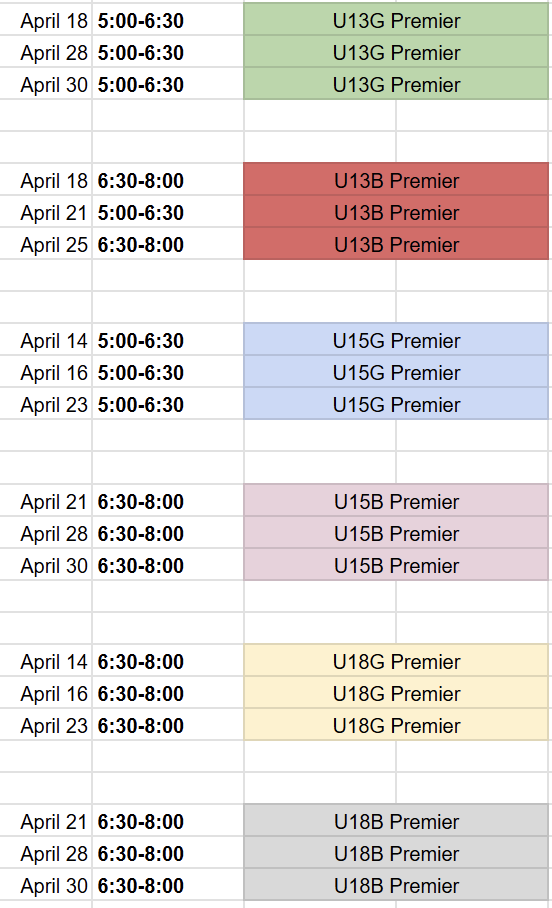Click the April 16 6:30-8:00 time cell

tap(168, 693)
